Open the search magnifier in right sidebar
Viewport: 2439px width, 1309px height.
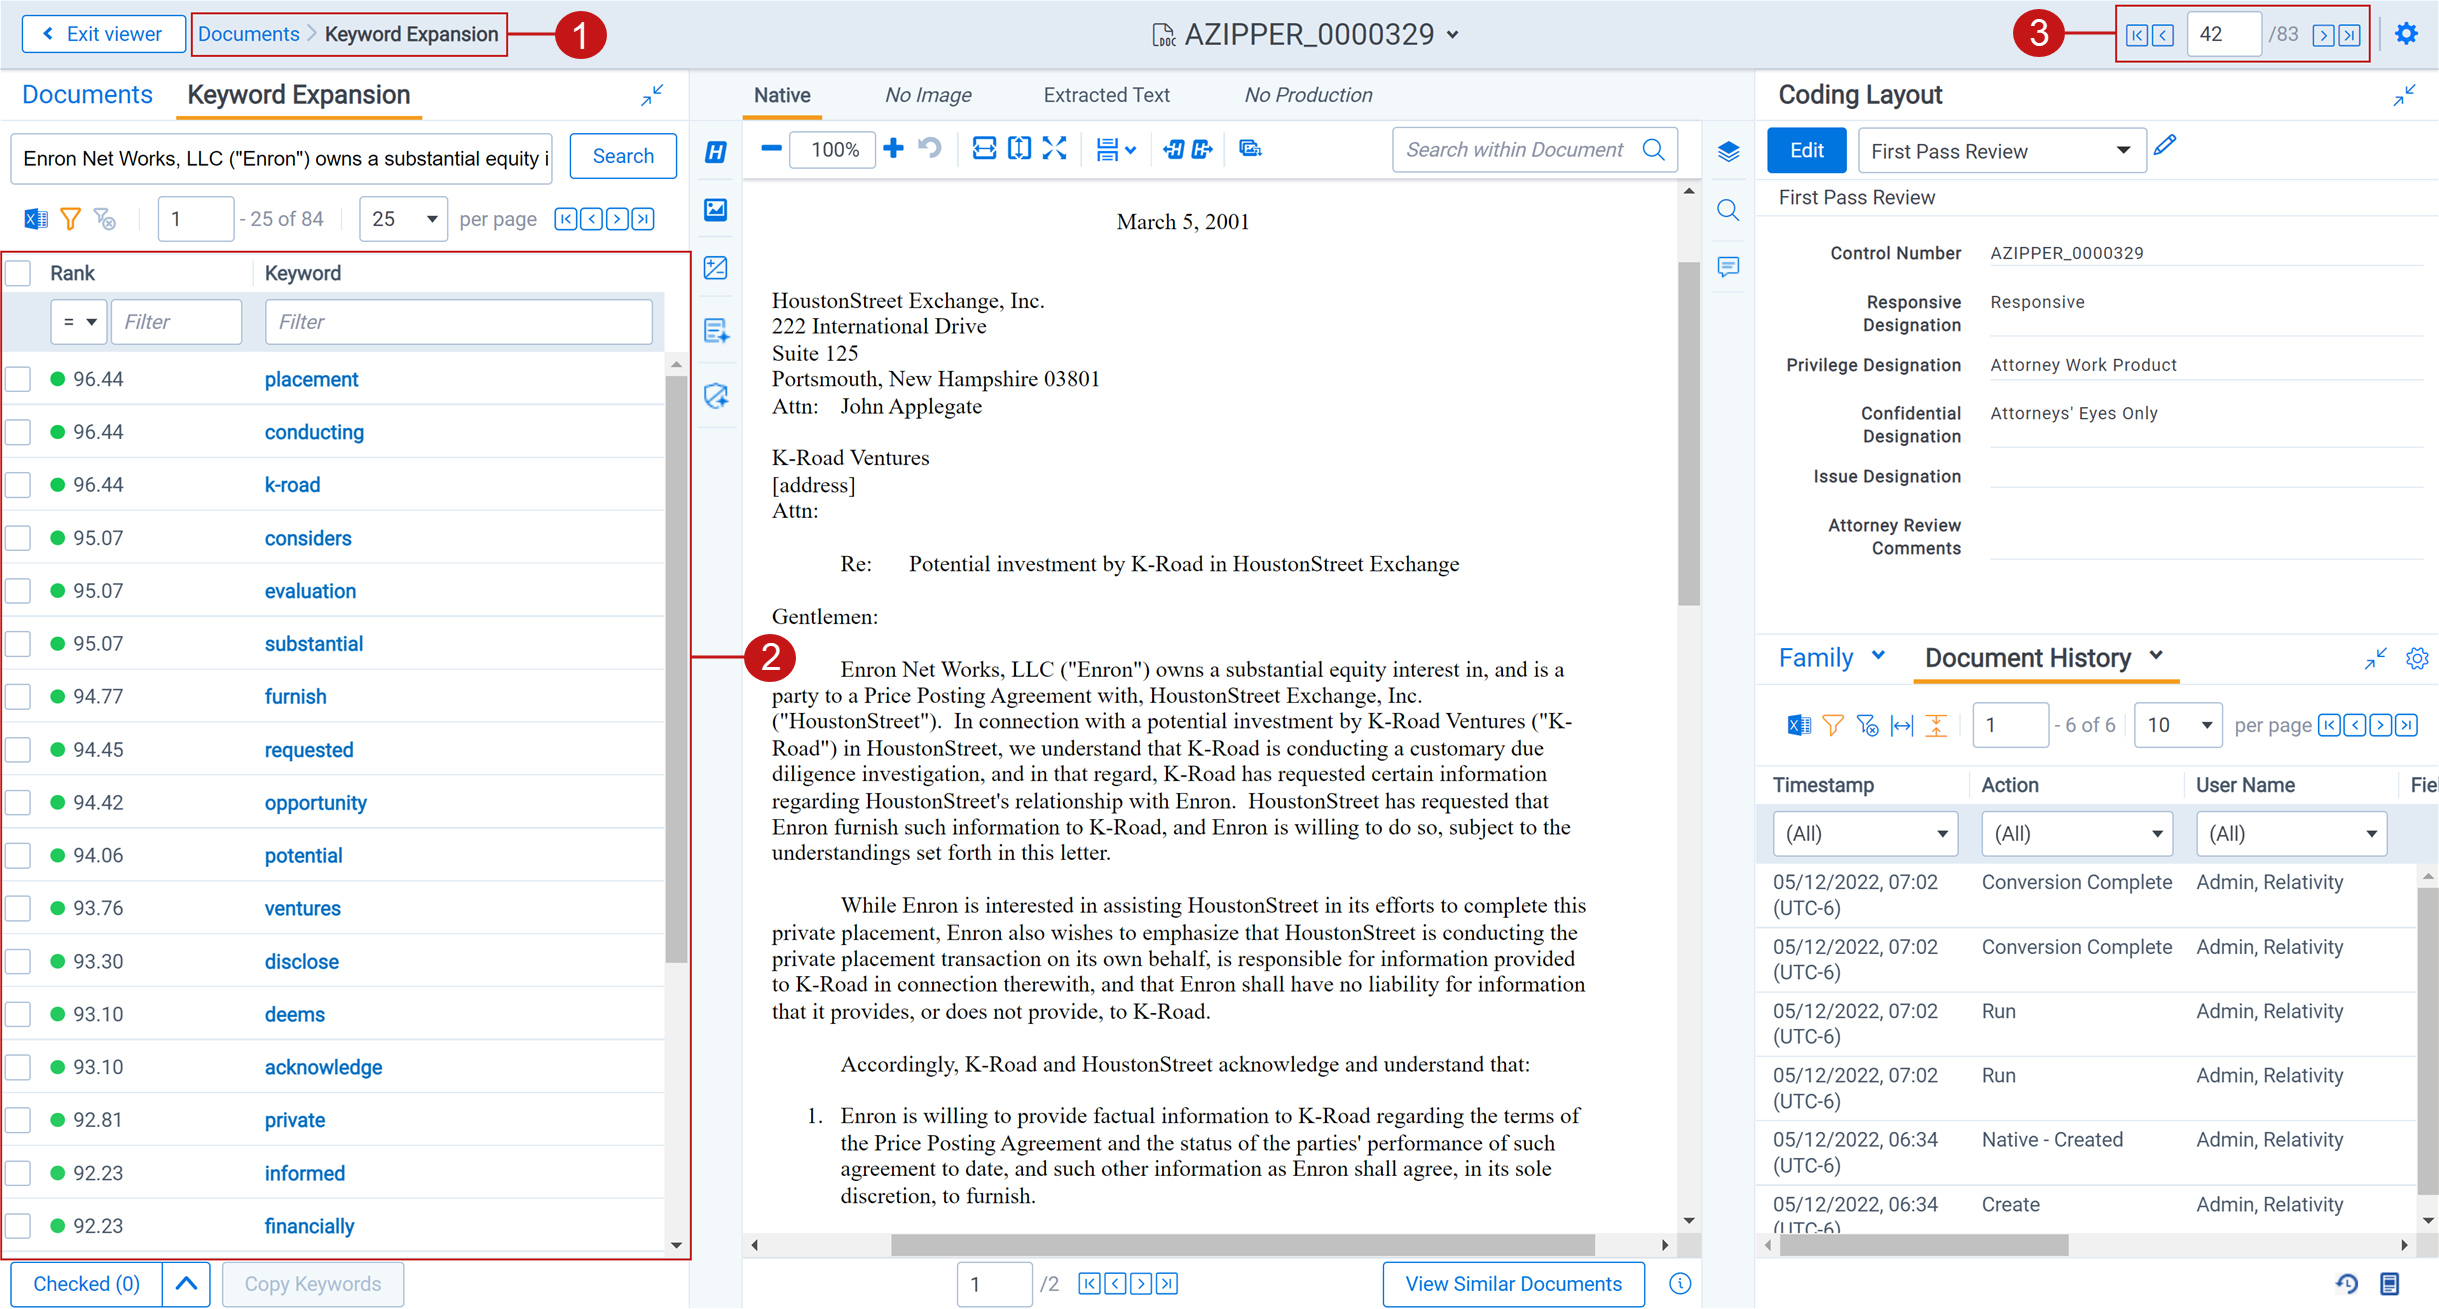click(x=1728, y=210)
